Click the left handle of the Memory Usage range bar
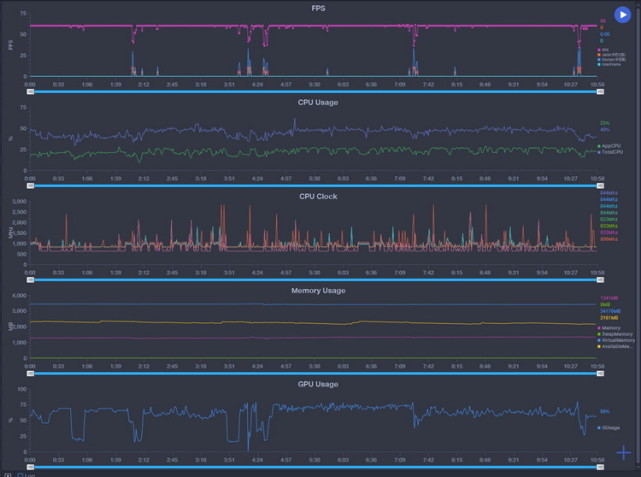The image size is (641, 477). 30,373
